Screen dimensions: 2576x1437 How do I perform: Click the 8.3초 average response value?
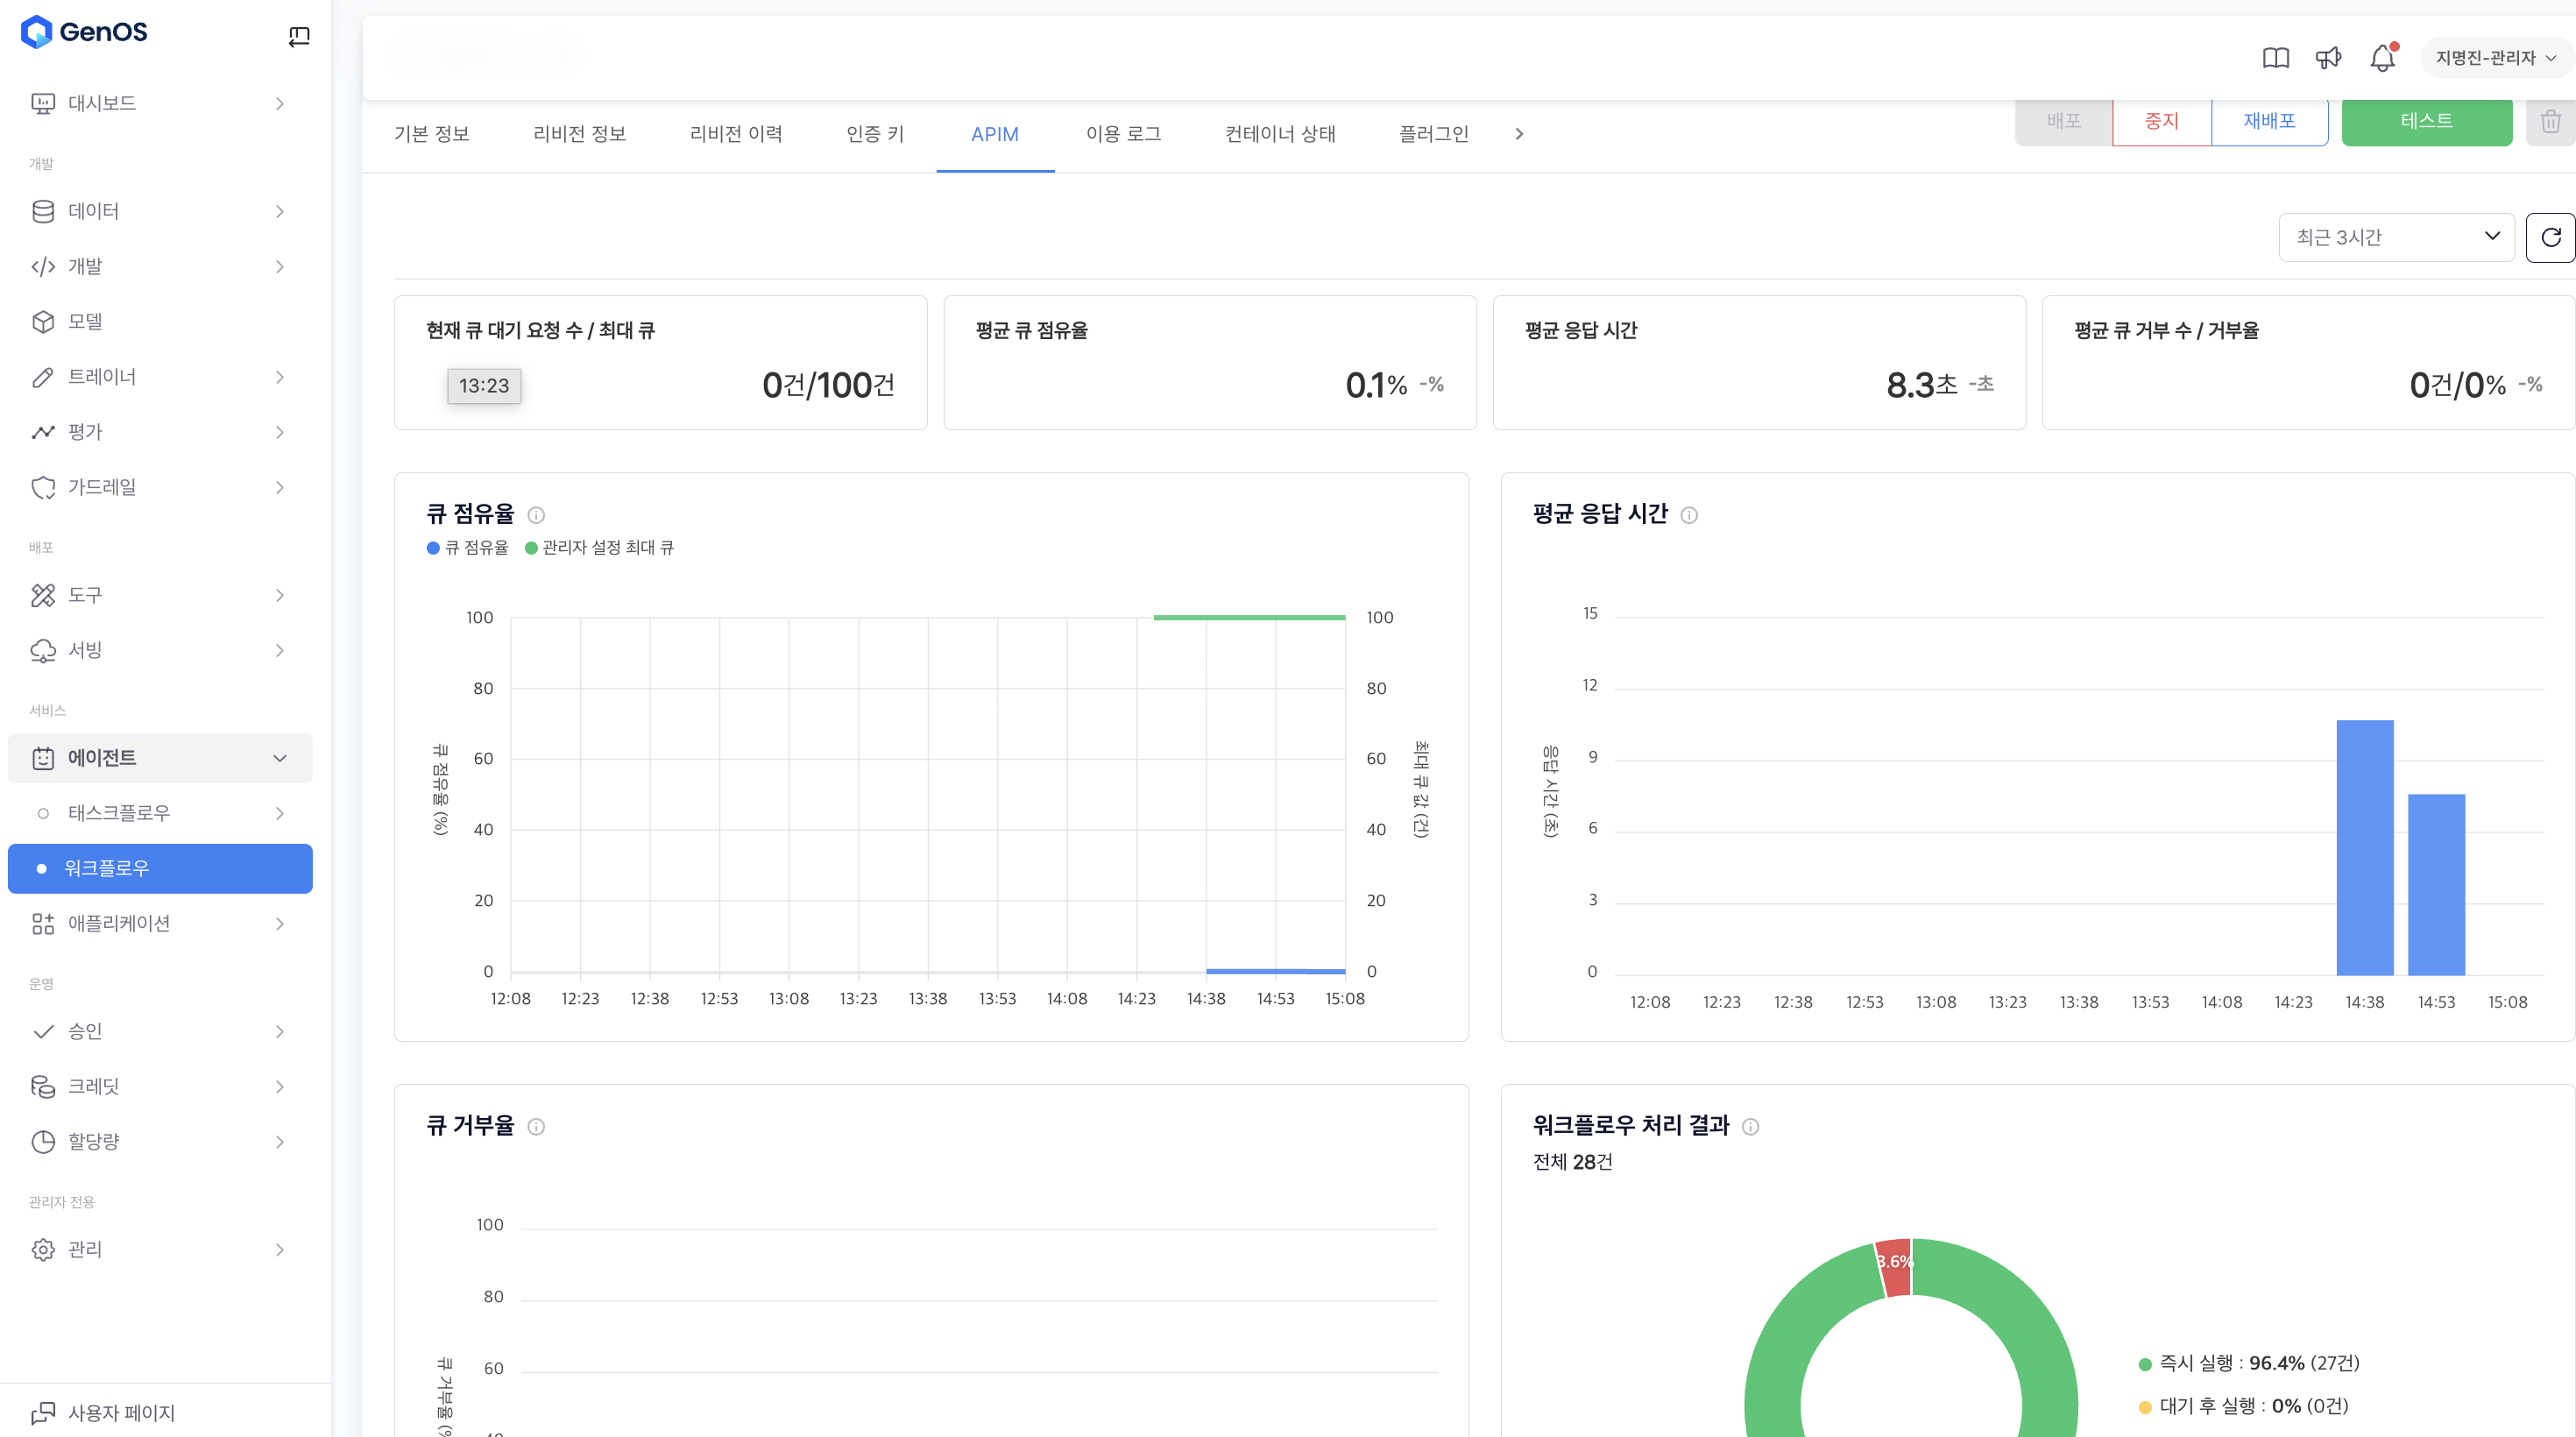coord(1922,385)
